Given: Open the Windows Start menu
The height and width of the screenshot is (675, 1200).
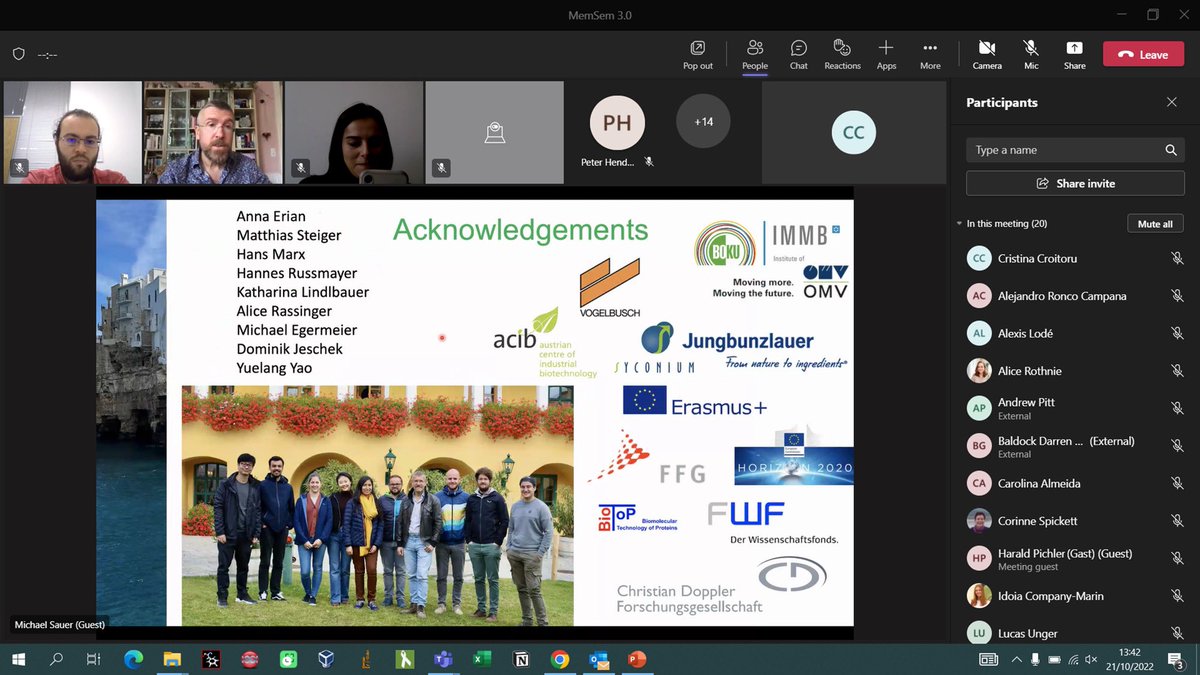Looking at the screenshot, I should (x=18, y=659).
